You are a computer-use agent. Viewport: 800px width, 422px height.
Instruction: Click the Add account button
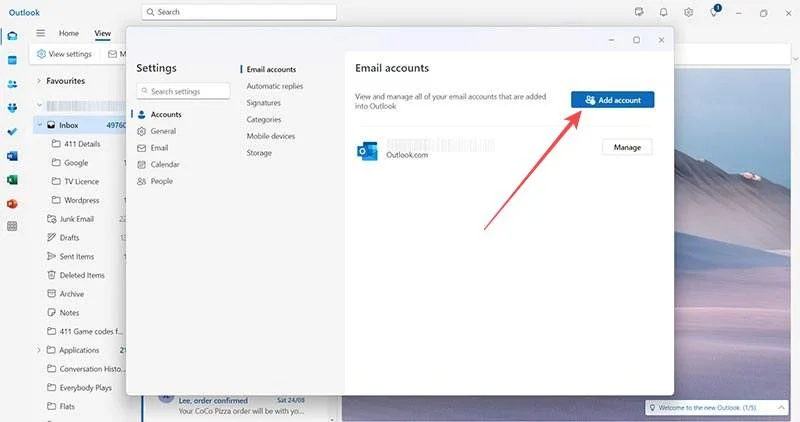[x=612, y=100]
